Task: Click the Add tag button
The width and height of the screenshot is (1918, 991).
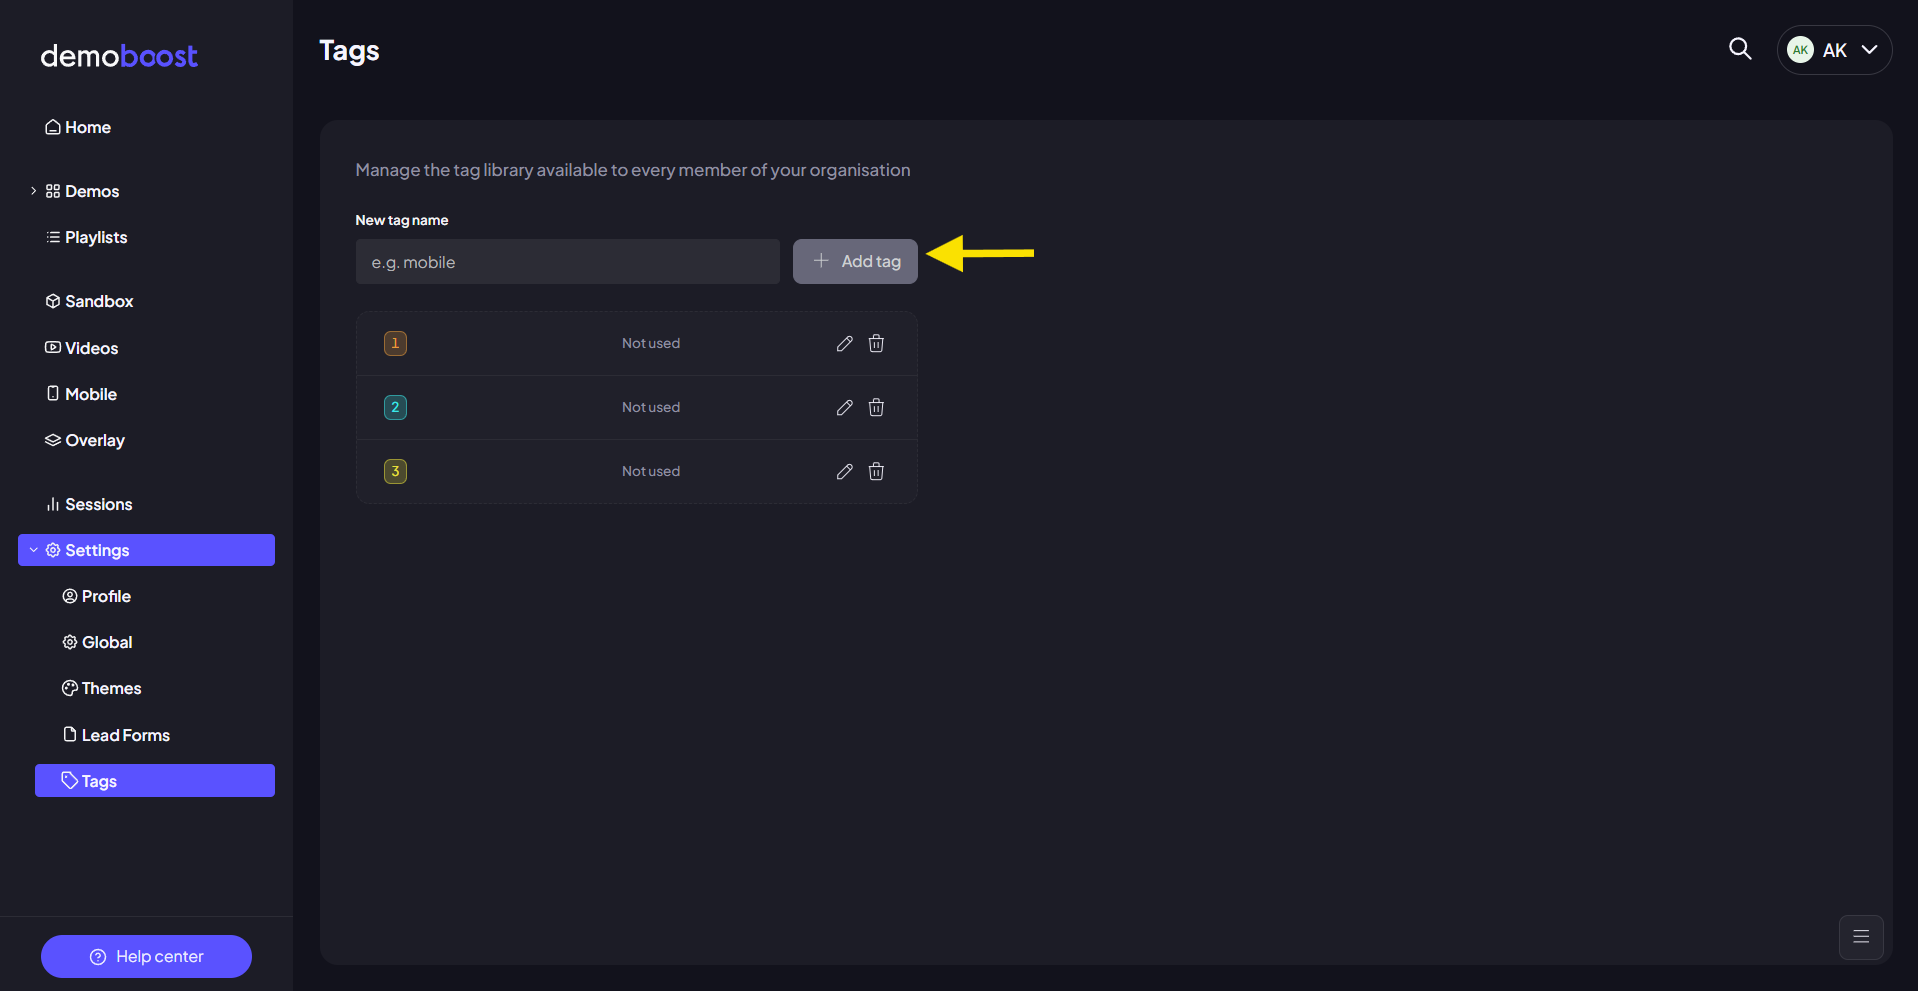Action: (855, 261)
